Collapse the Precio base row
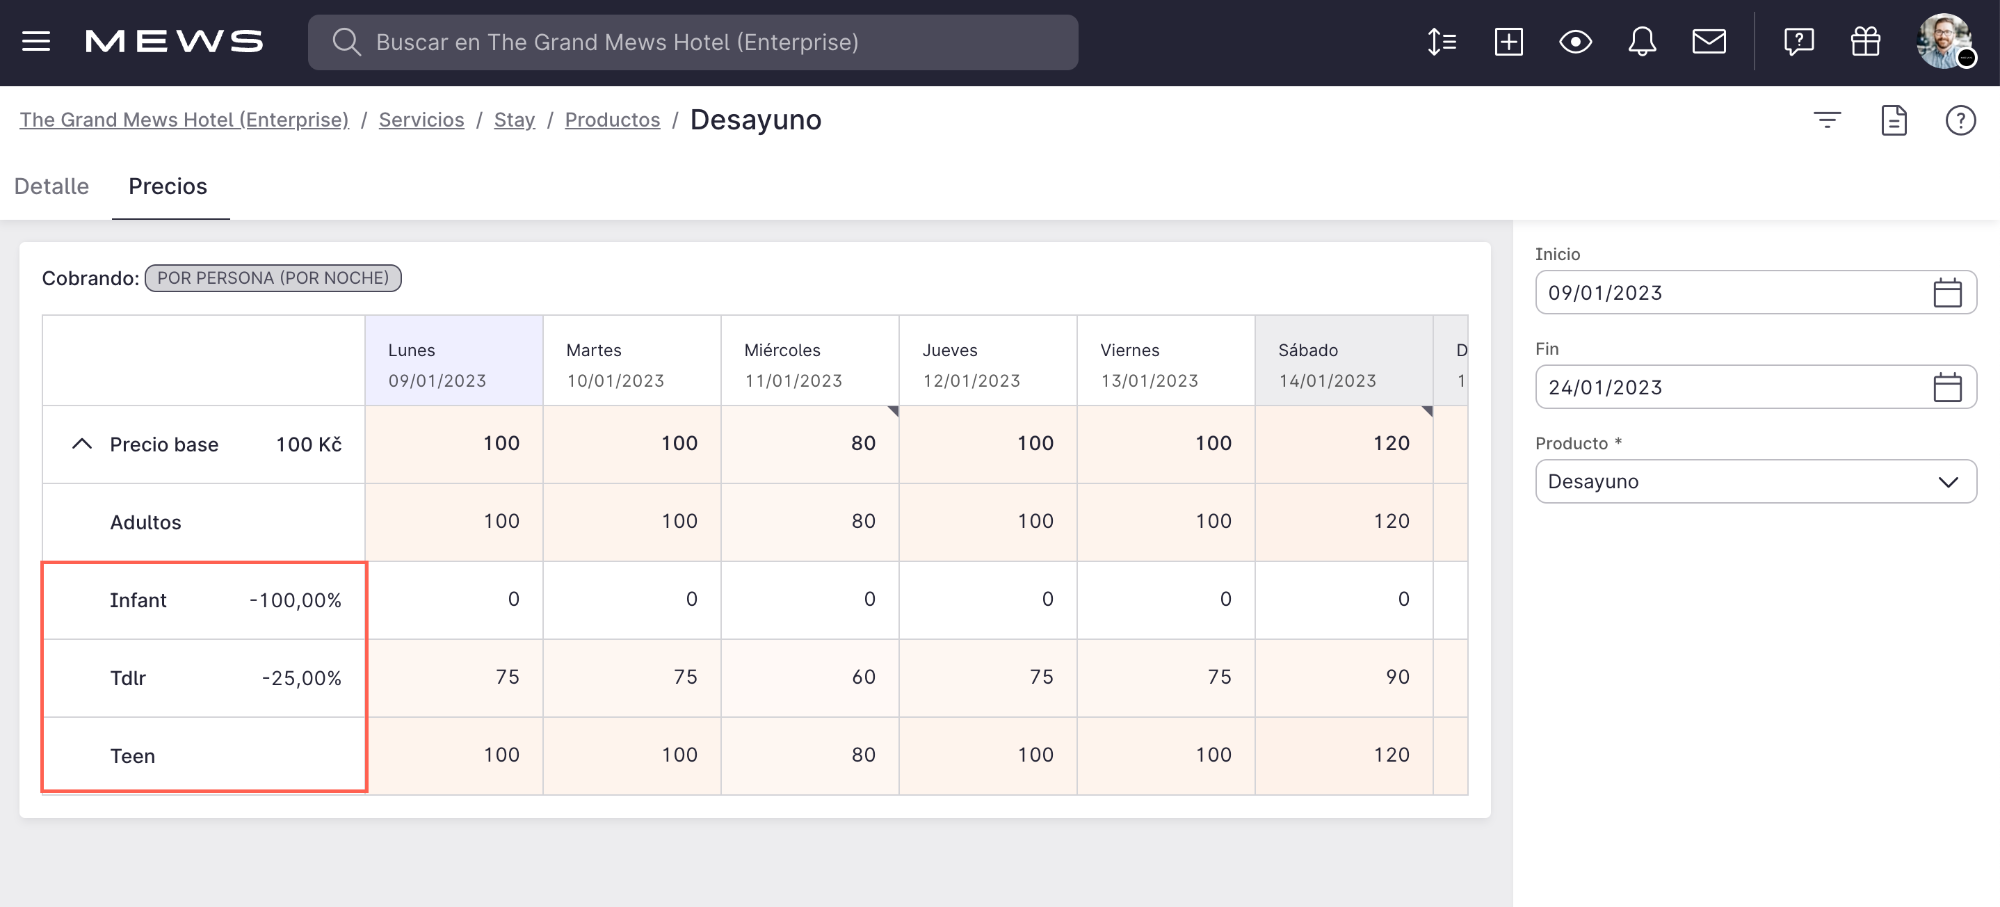 pyautogui.click(x=82, y=444)
